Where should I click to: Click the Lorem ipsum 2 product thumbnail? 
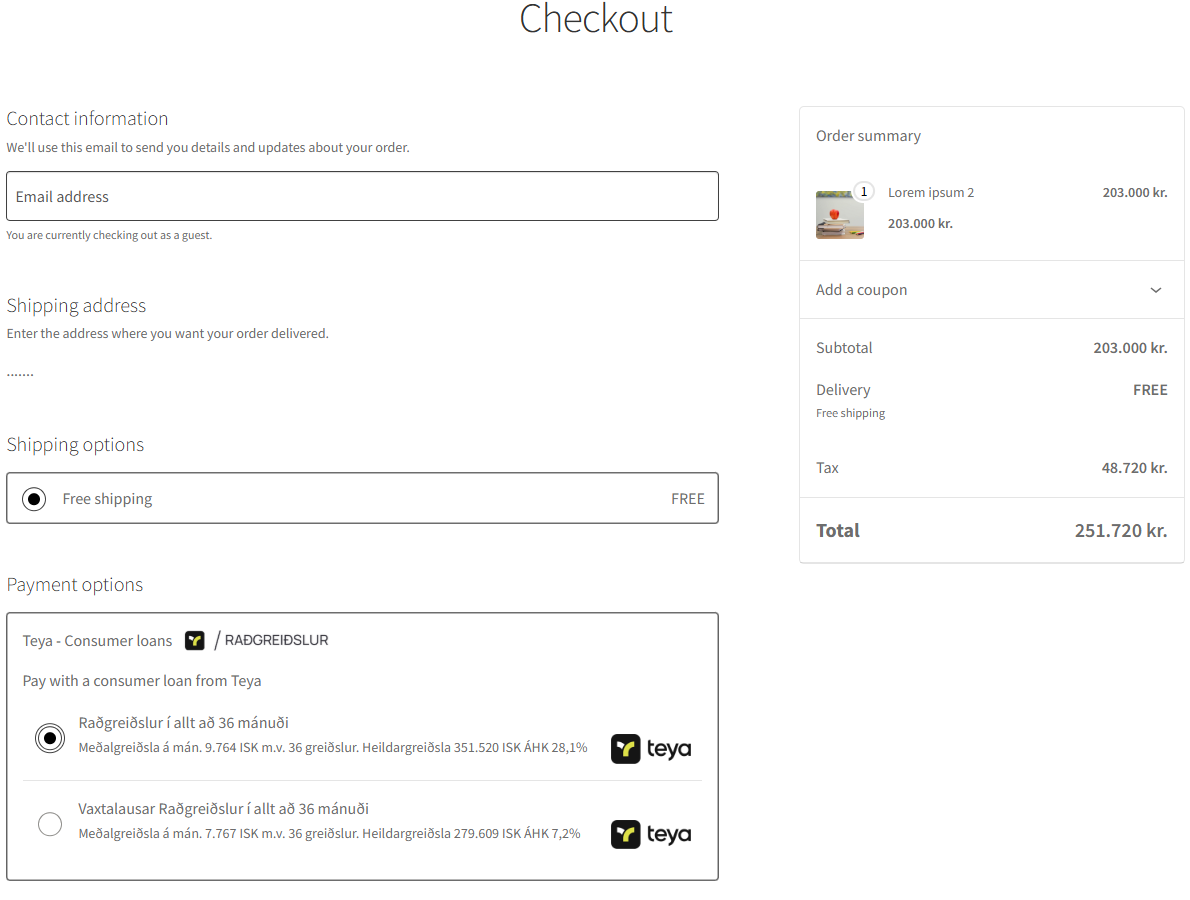[839, 215]
